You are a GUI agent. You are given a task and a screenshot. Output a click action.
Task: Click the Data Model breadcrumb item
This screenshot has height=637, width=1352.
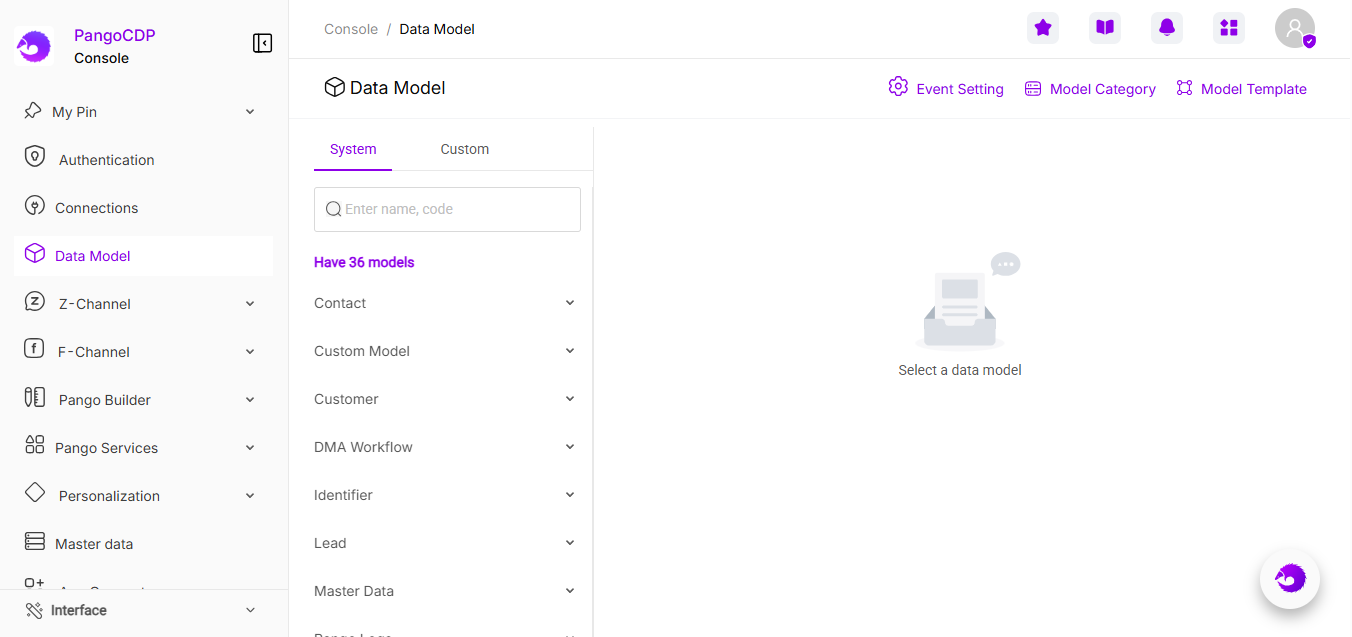click(437, 29)
